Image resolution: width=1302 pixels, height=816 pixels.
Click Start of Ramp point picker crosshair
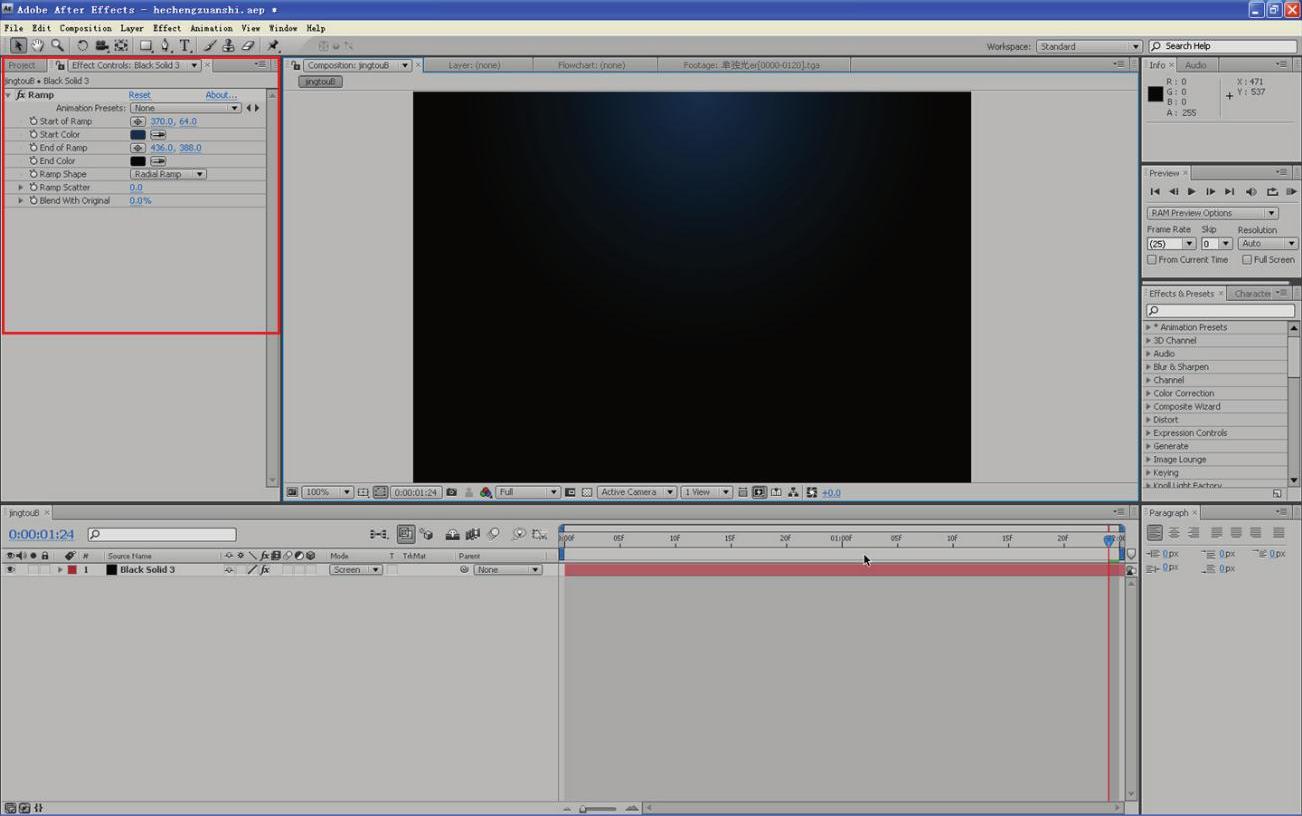pos(138,121)
